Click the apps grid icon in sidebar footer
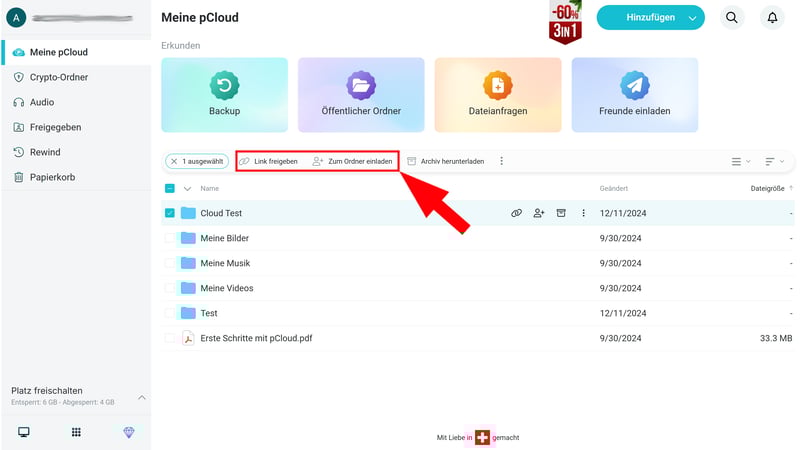Screen dimensions: 800x450 [x=76, y=432]
